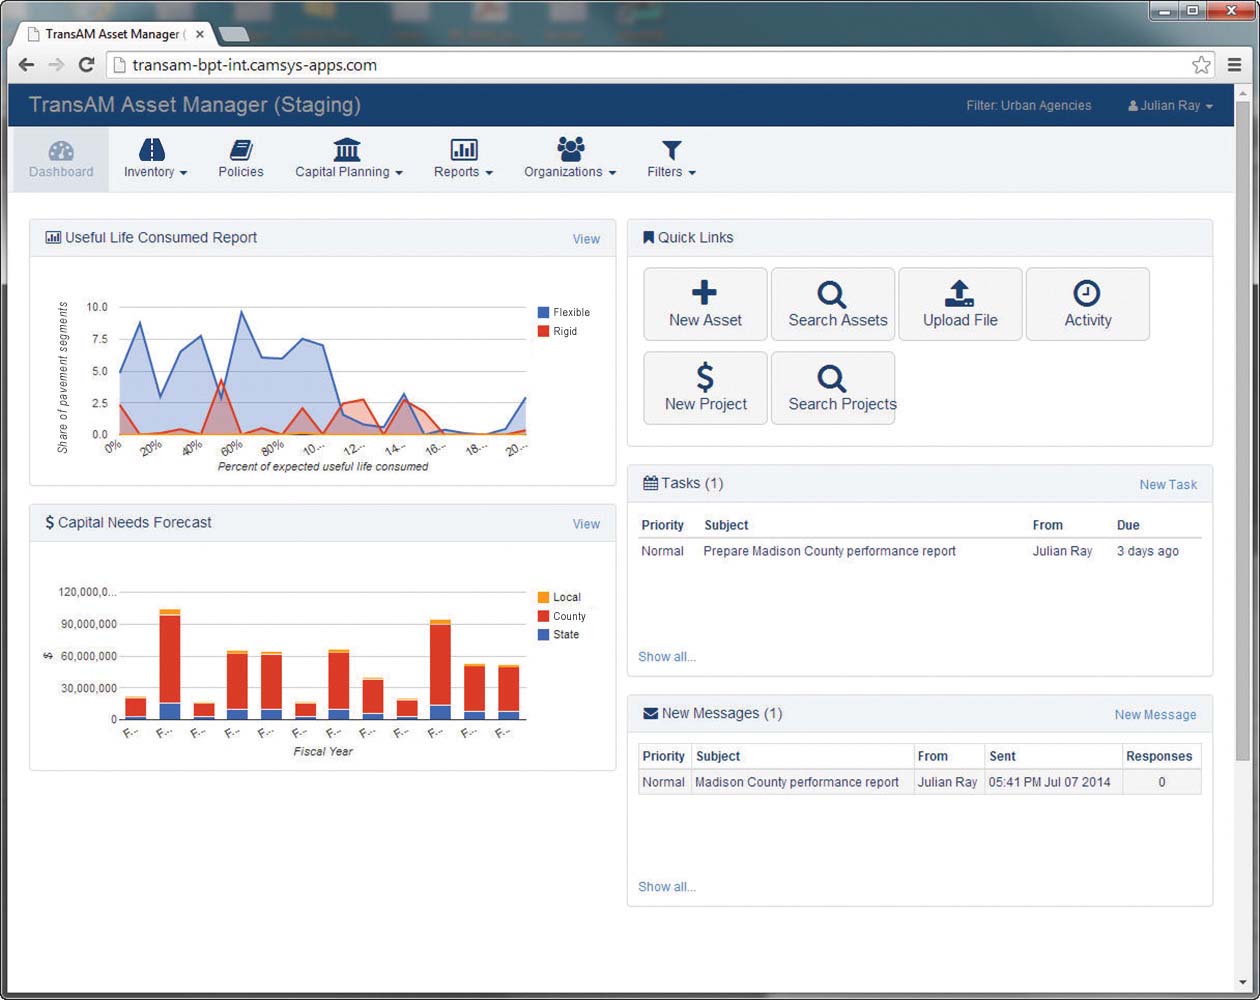Click the New Asset plus icon

[705, 292]
